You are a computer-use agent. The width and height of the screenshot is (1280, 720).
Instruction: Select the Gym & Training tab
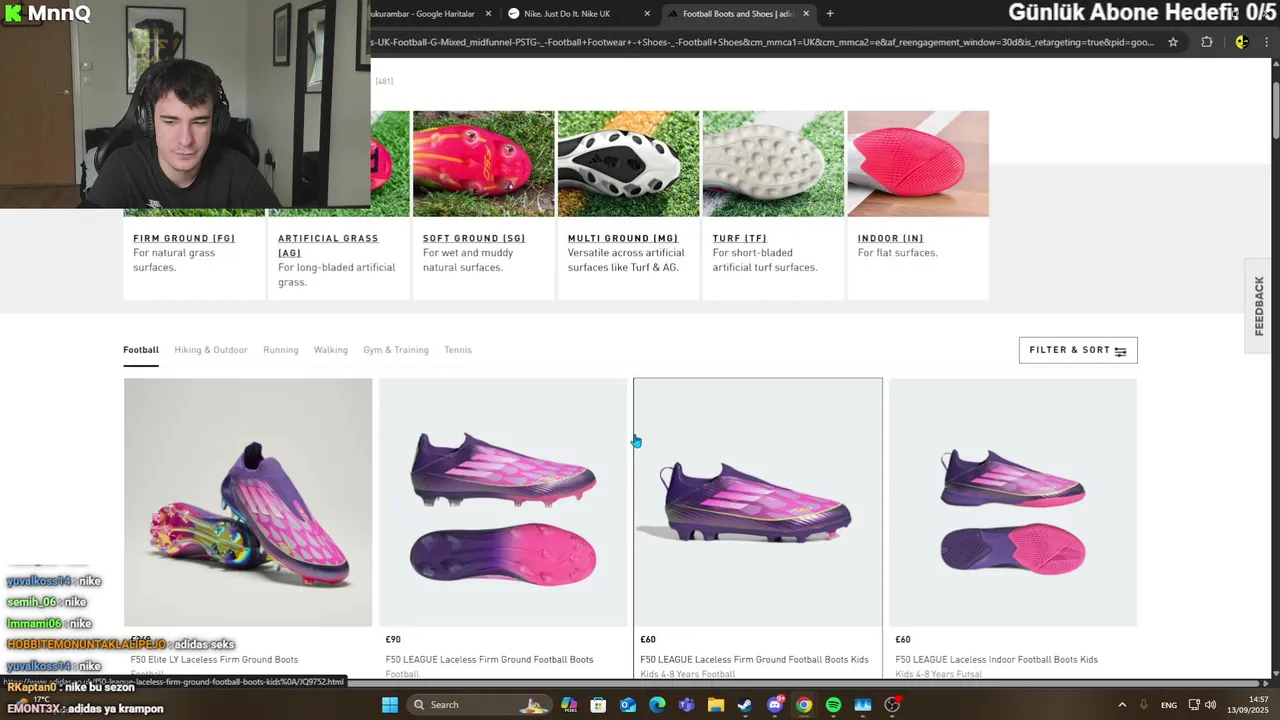396,350
